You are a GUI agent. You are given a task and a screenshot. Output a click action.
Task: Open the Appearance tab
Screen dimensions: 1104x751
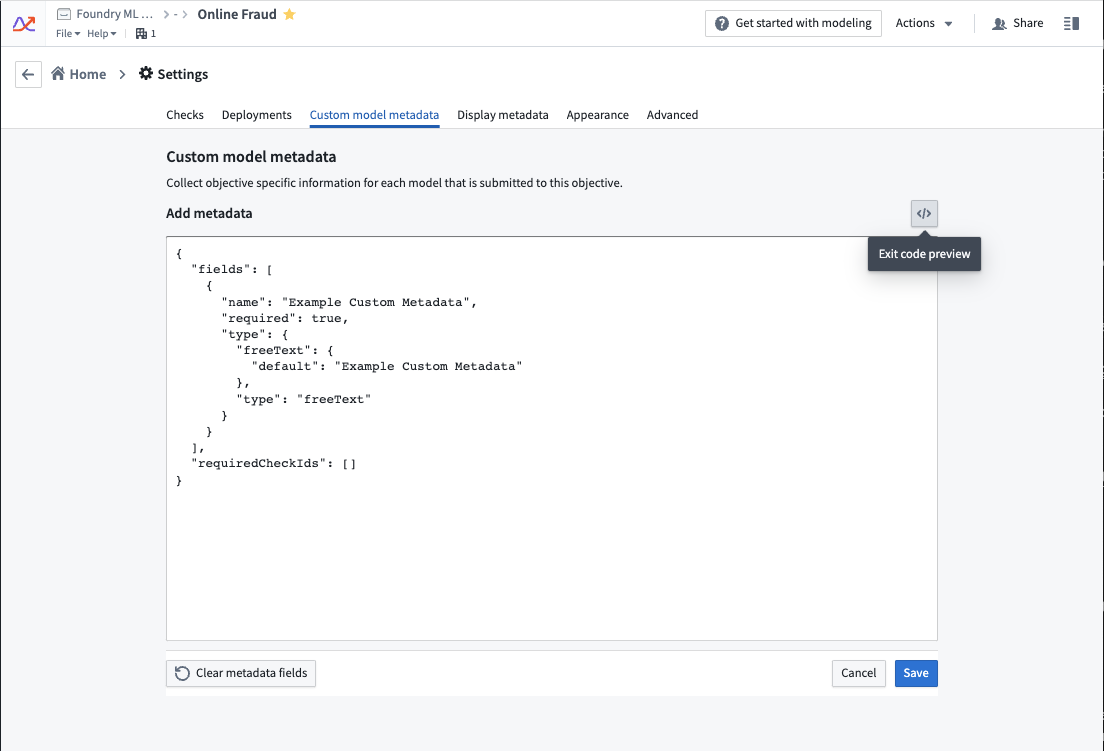598,115
